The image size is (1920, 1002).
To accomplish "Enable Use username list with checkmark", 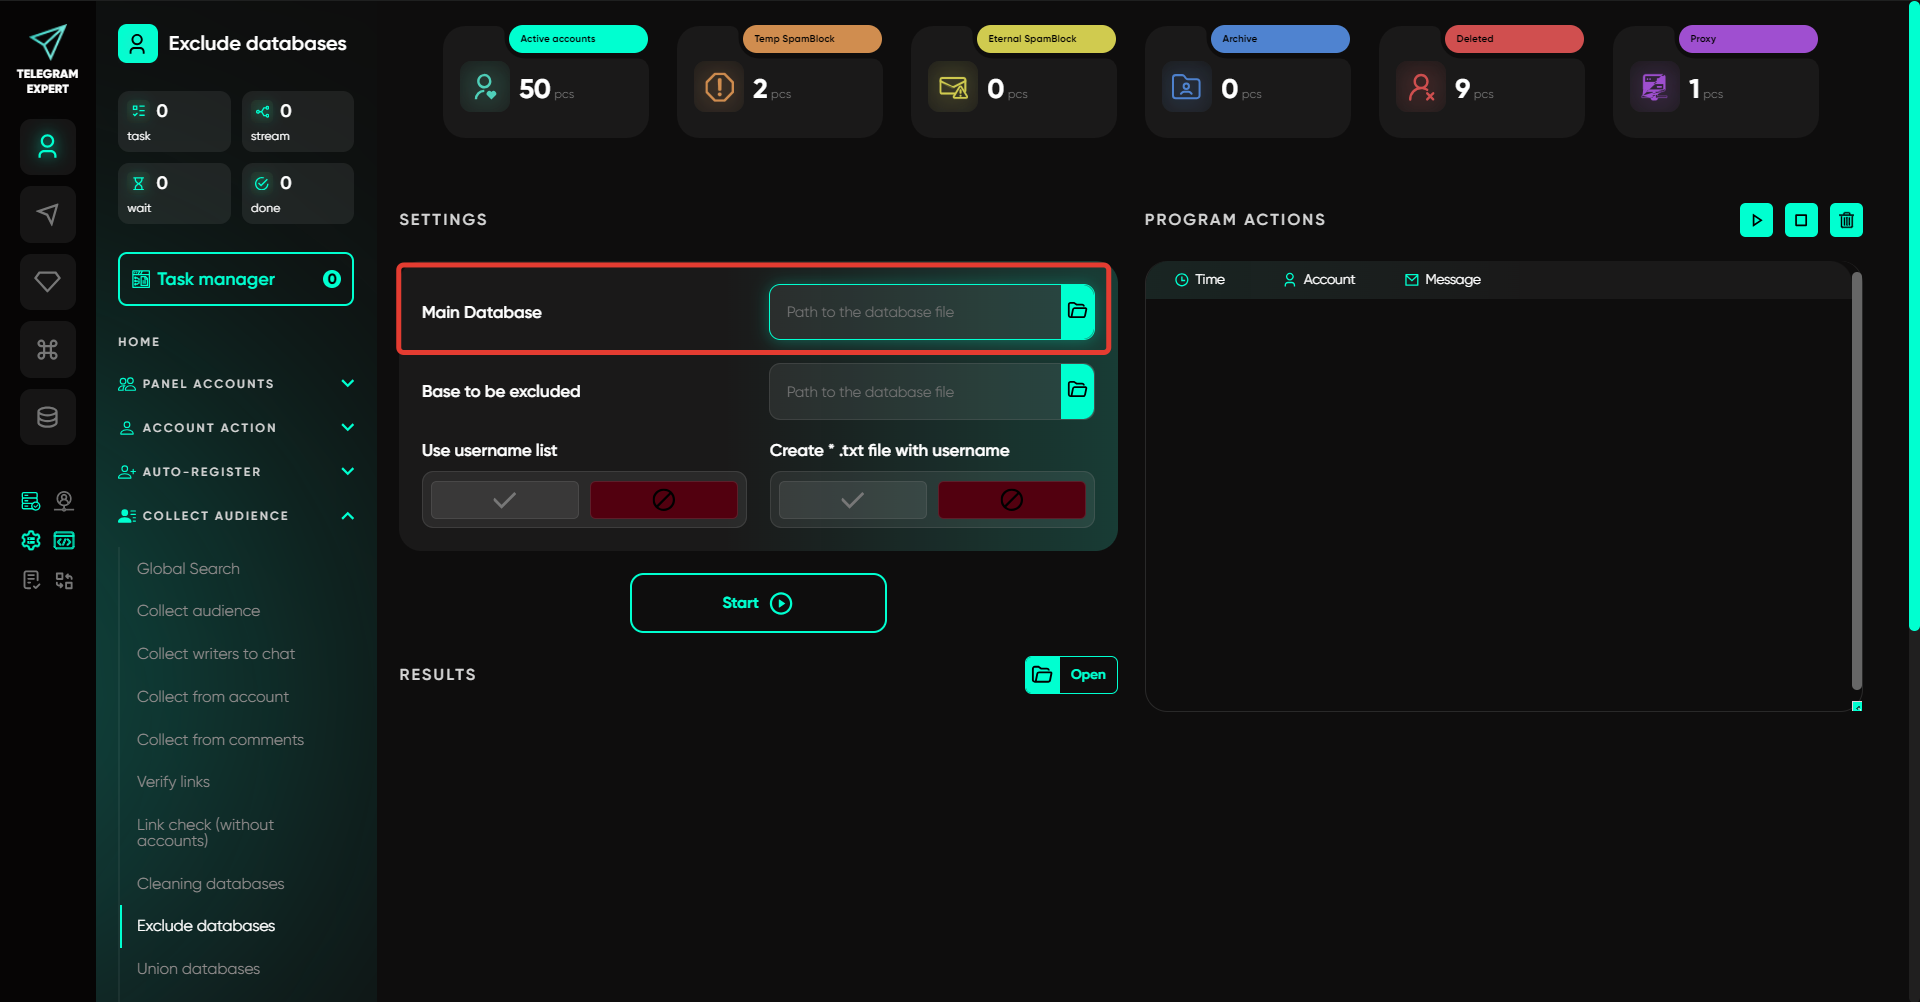I will click(x=505, y=500).
